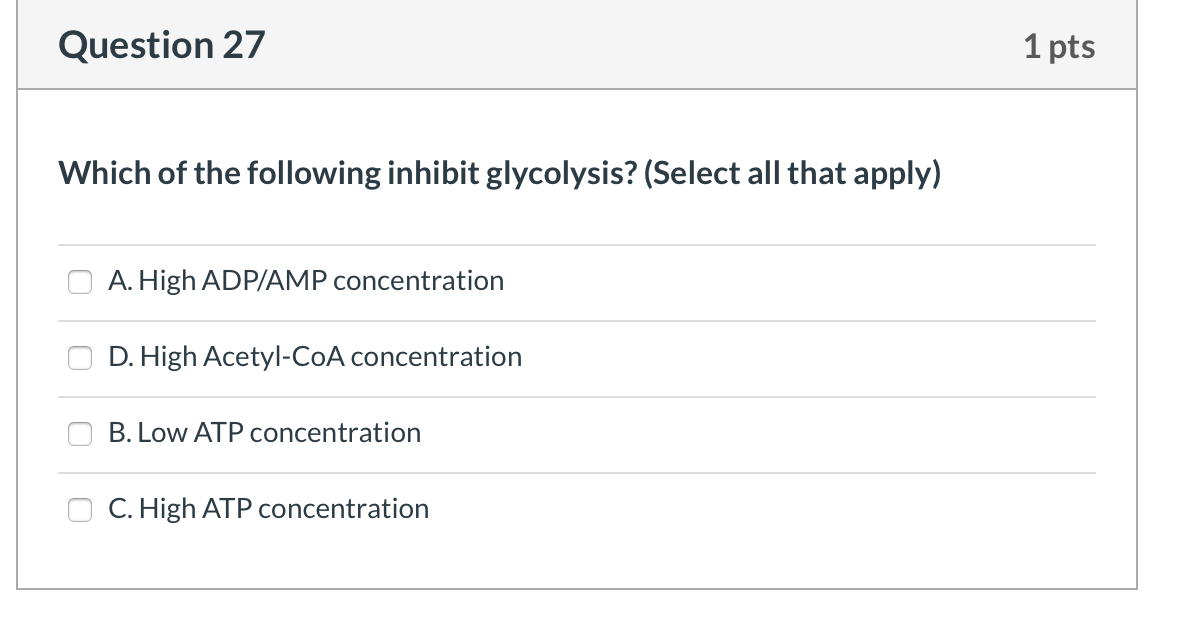This screenshot has width=1200, height=622.
Task: Click the question prompt text
Action: pos(500,172)
